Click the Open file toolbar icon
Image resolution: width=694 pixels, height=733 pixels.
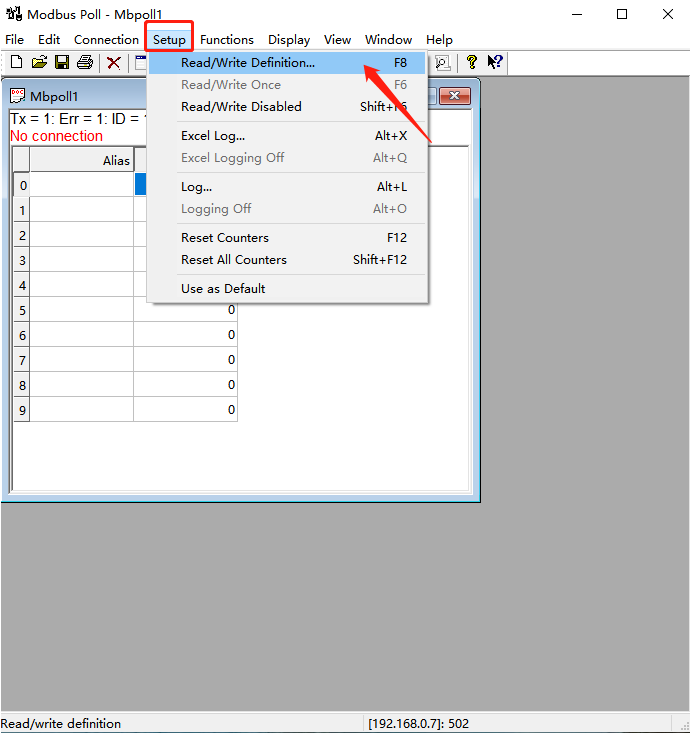(x=39, y=62)
